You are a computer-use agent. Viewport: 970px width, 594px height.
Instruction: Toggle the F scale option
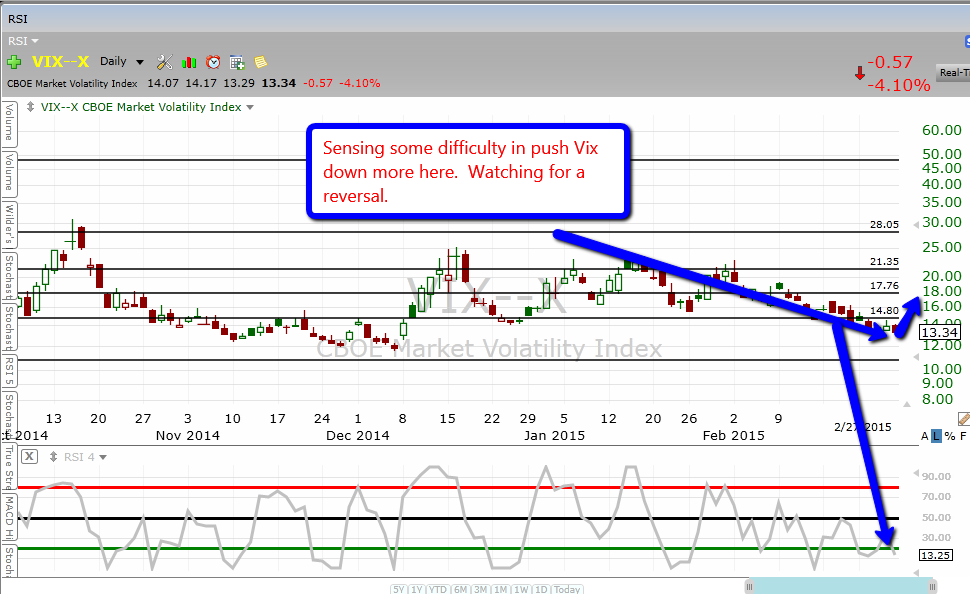963,436
